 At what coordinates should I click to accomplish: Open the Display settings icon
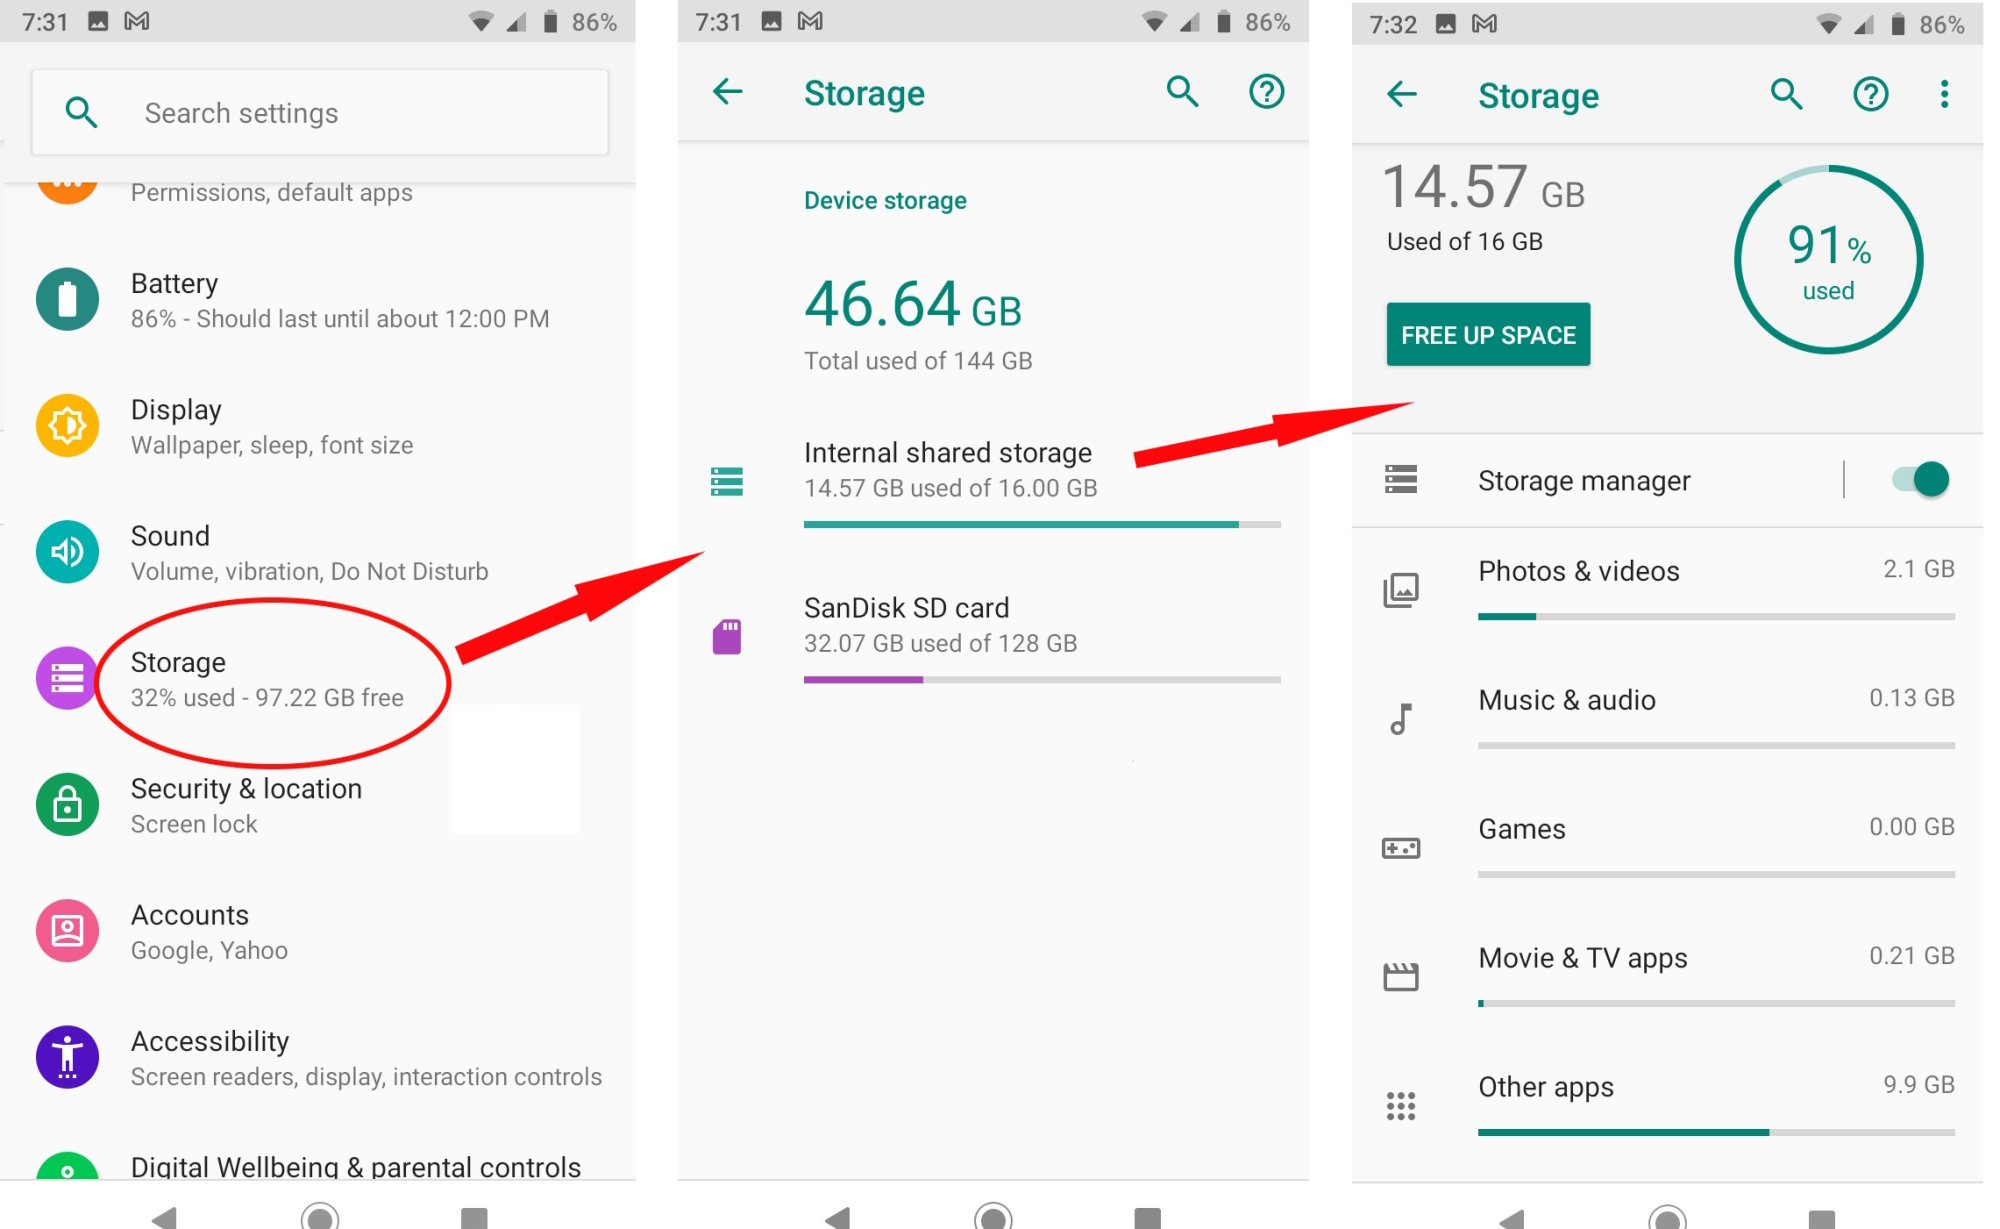(67, 425)
